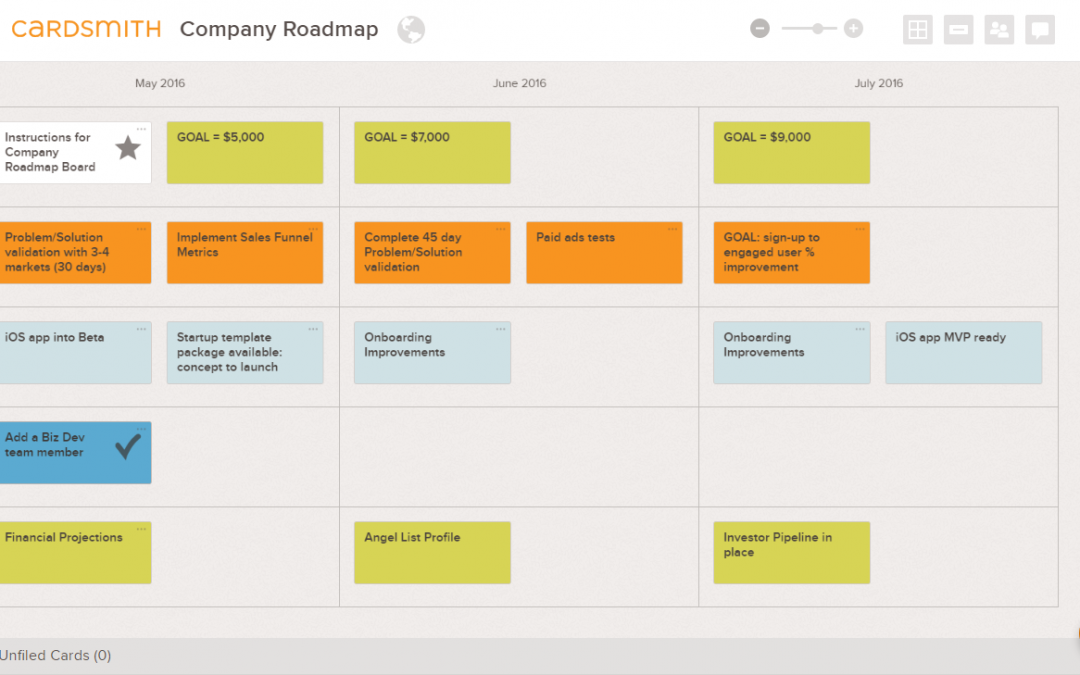Image resolution: width=1080 pixels, height=675 pixels.
Task: Open the Paid ads tests card
Action: 604,252
